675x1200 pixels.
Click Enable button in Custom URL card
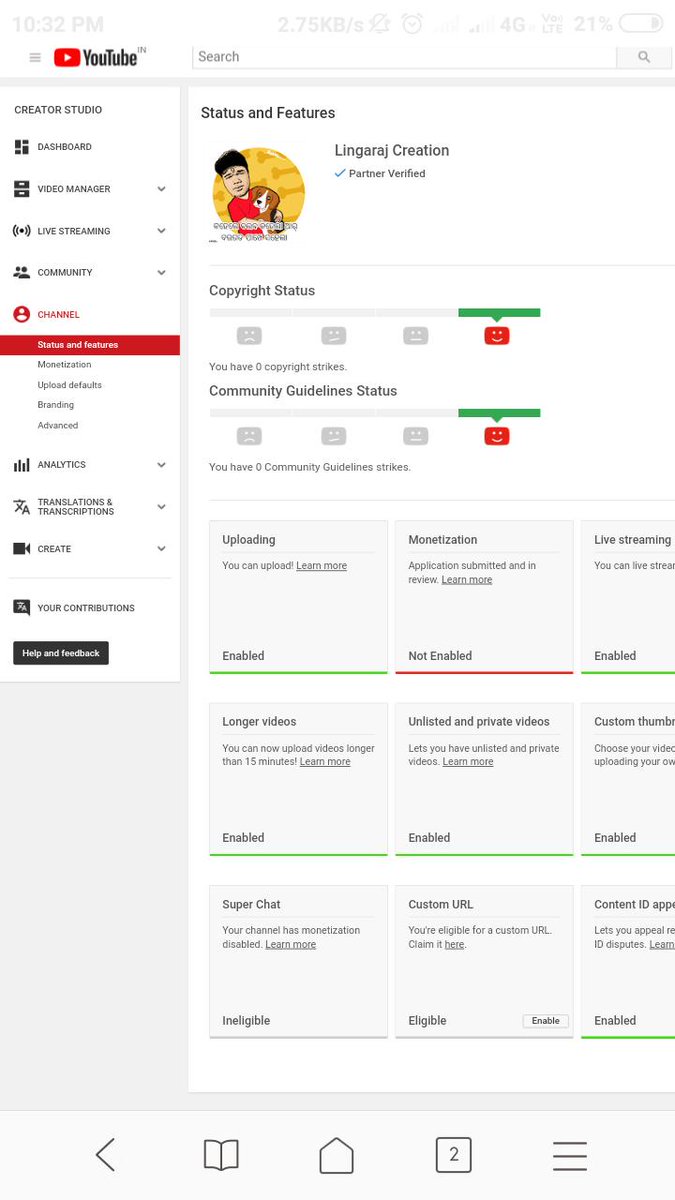pyautogui.click(x=546, y=1021)
